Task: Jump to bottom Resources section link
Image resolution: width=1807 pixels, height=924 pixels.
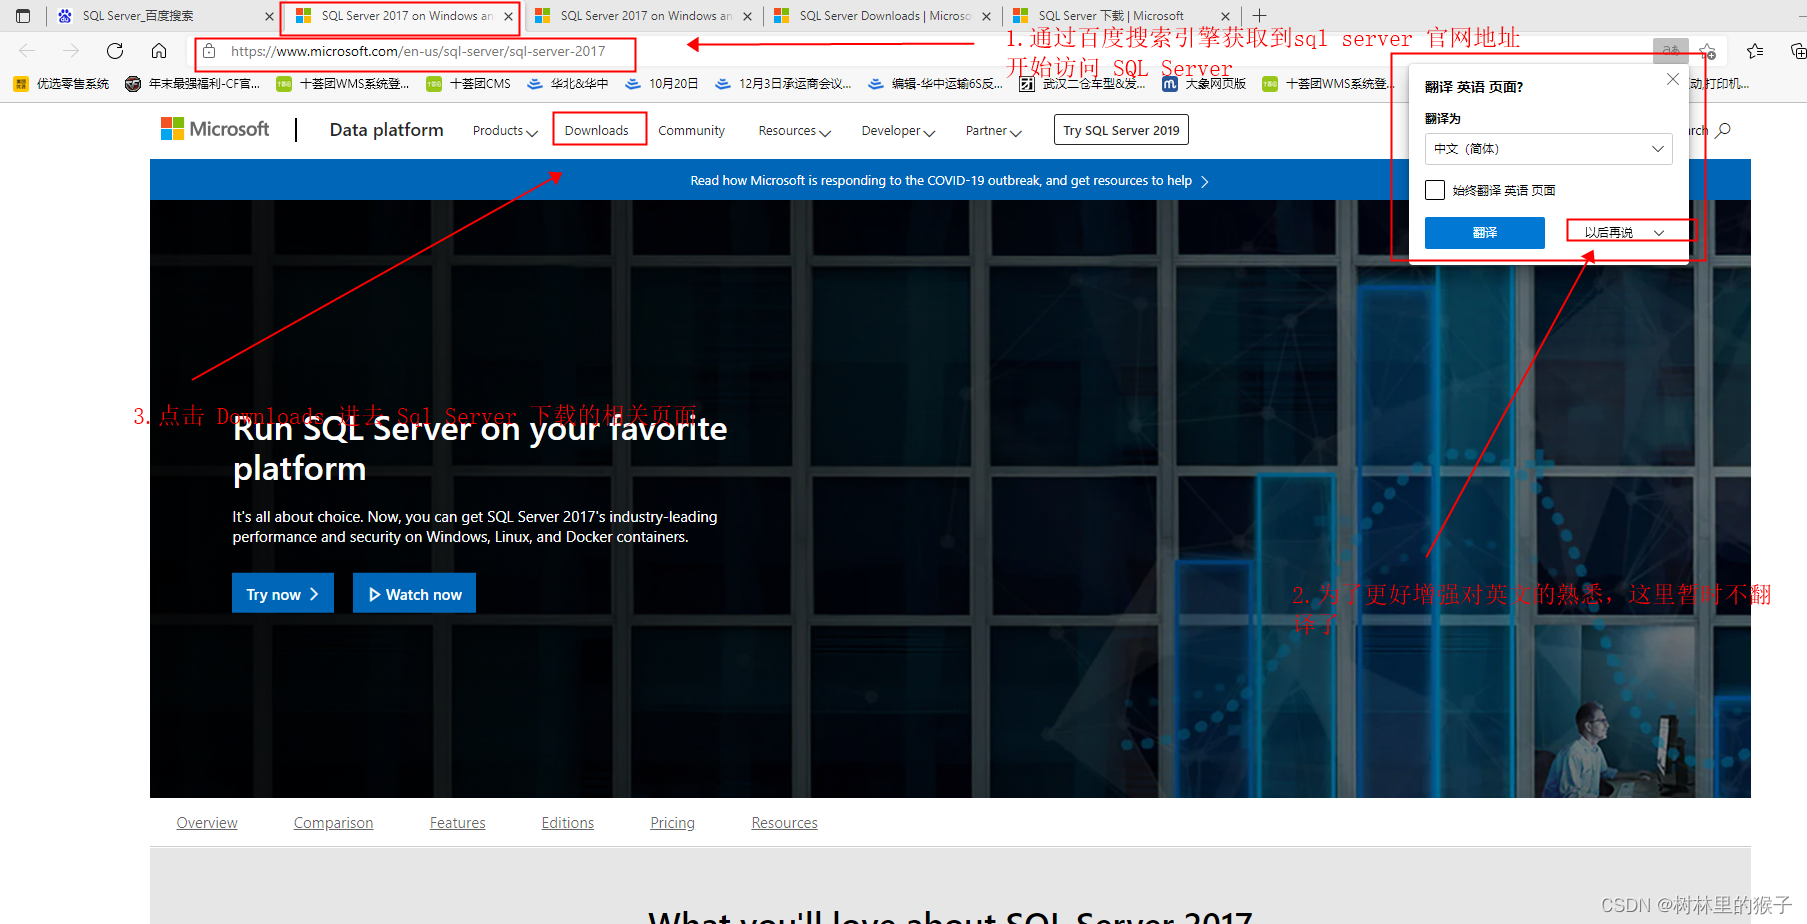Action: [x=785, y=823]
